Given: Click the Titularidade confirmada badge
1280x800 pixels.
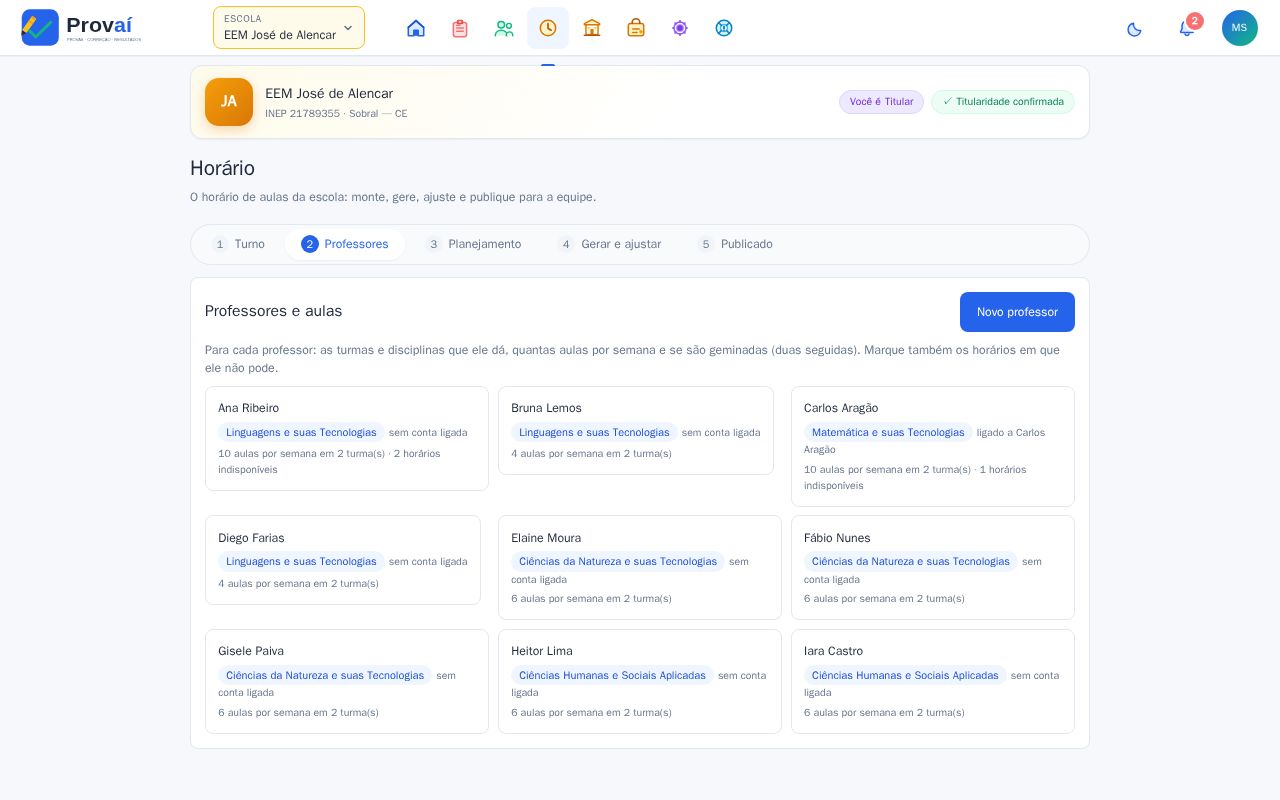Looking at the screenshot, I should coord(1003,102).
